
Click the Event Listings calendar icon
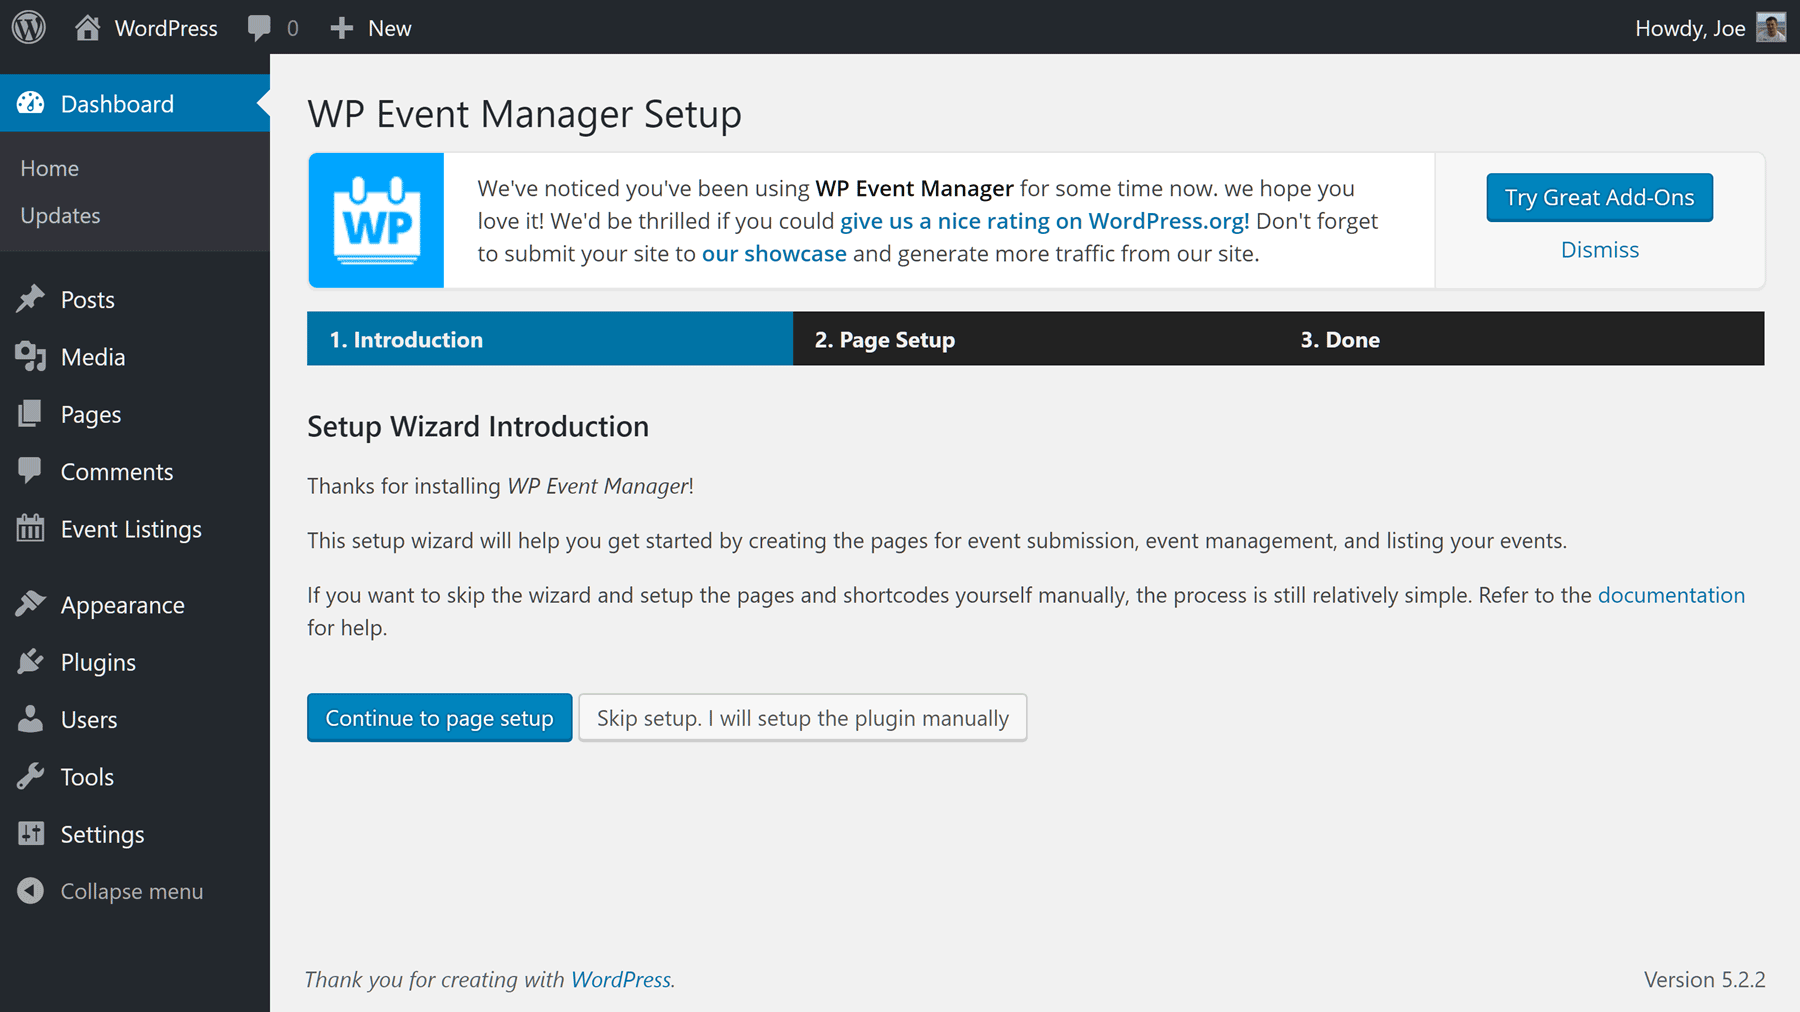pyautogui.click(x=30, y=527)
